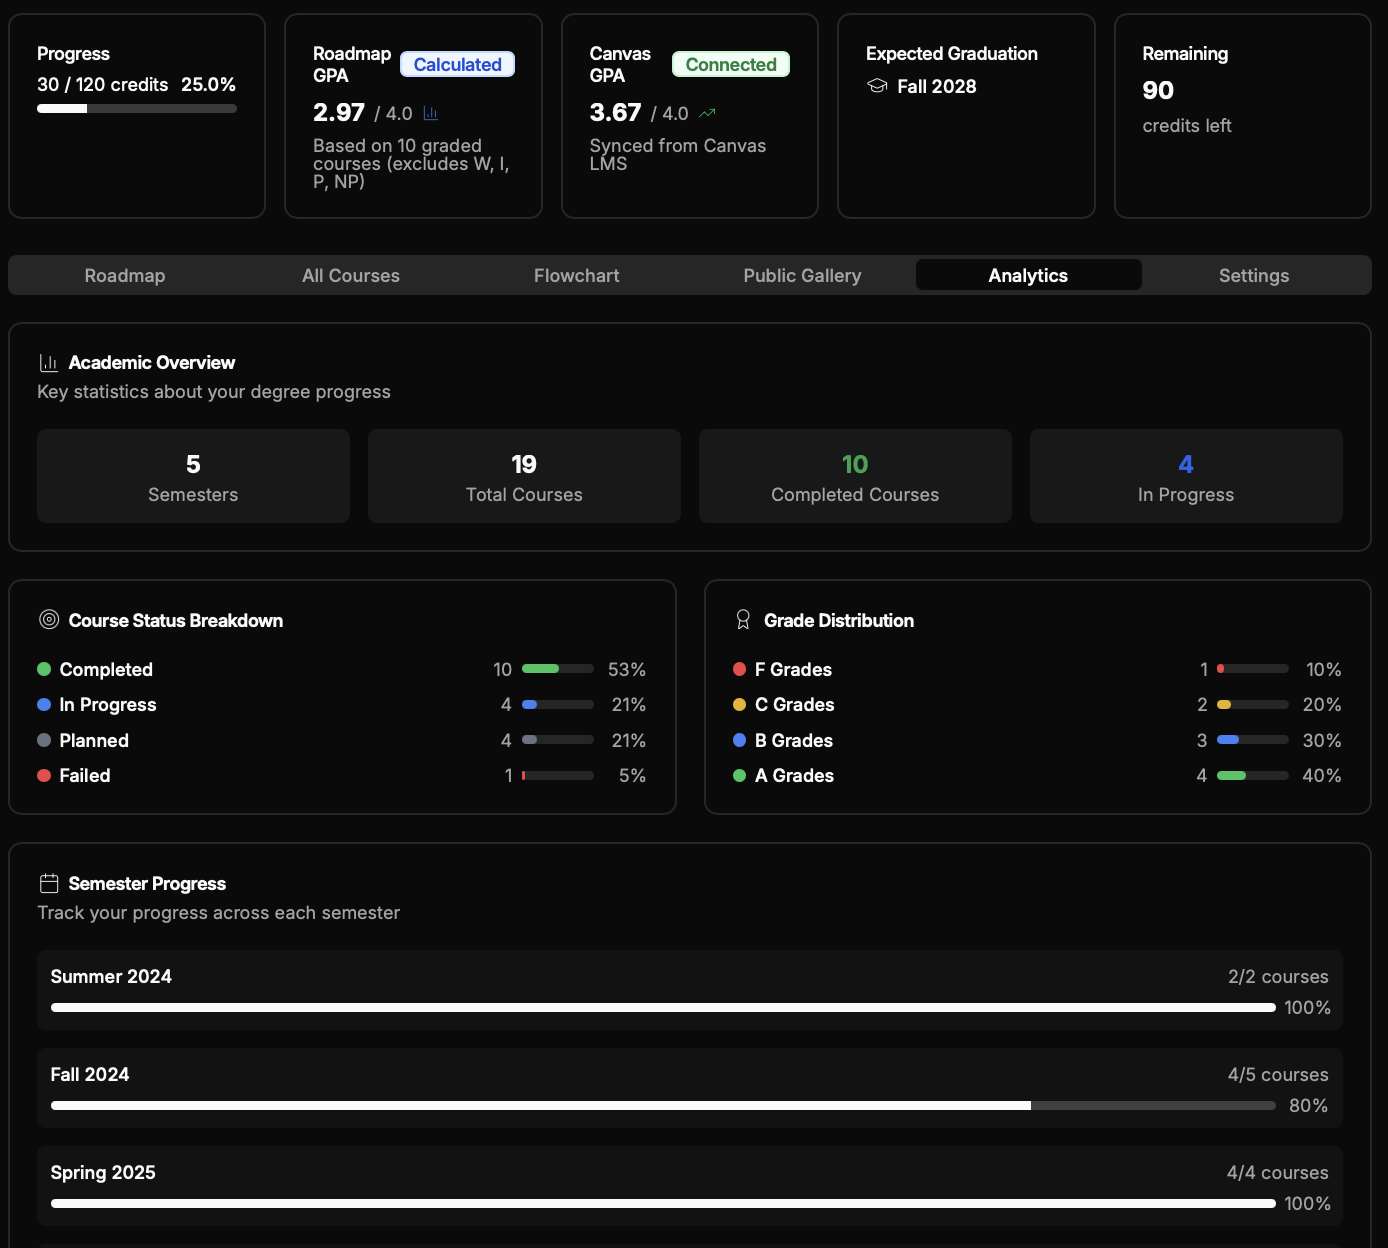
Task: Select the award ribbon icon beside Grade Distribution
Action: pos(743,619)
